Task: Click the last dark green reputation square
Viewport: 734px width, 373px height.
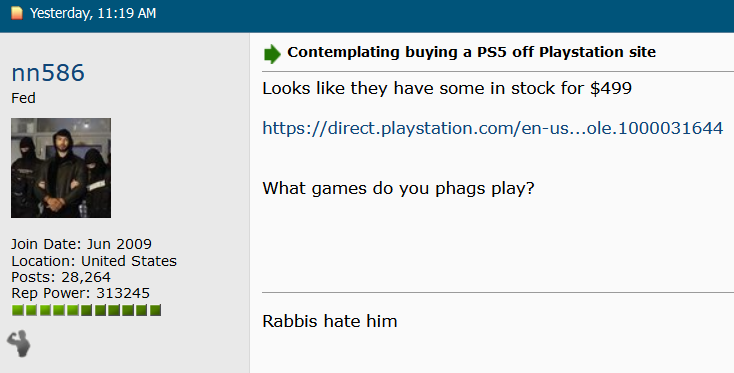Action: [155, 310]
